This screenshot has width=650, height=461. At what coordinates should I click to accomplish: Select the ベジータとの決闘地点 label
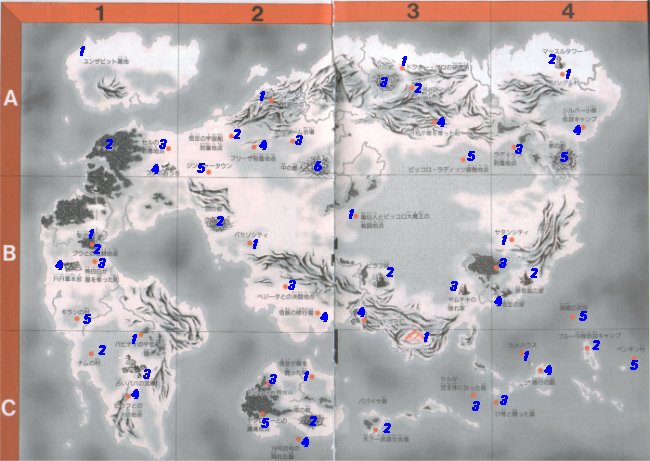[x=286, y=297]
